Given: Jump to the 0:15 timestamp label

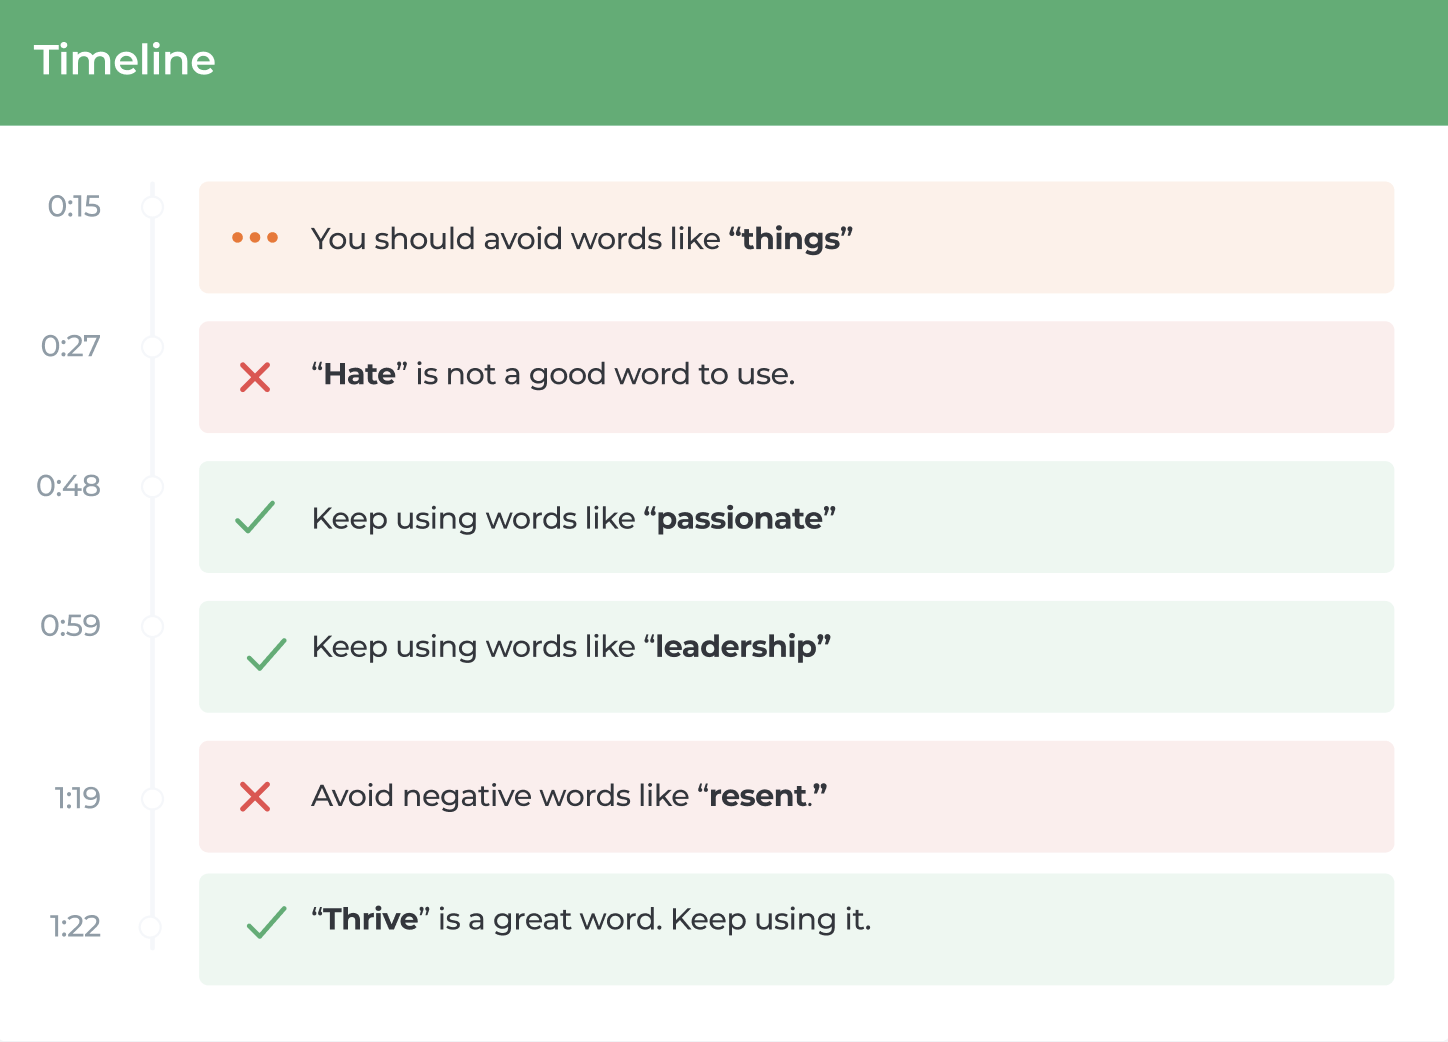Looking at the screenshot, I should (x=74, y=206).
